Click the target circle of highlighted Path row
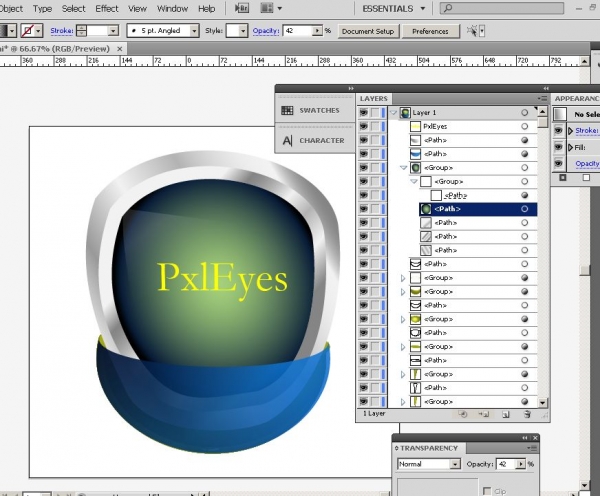This screenshot has width=600, height=496. click(525, 209)
